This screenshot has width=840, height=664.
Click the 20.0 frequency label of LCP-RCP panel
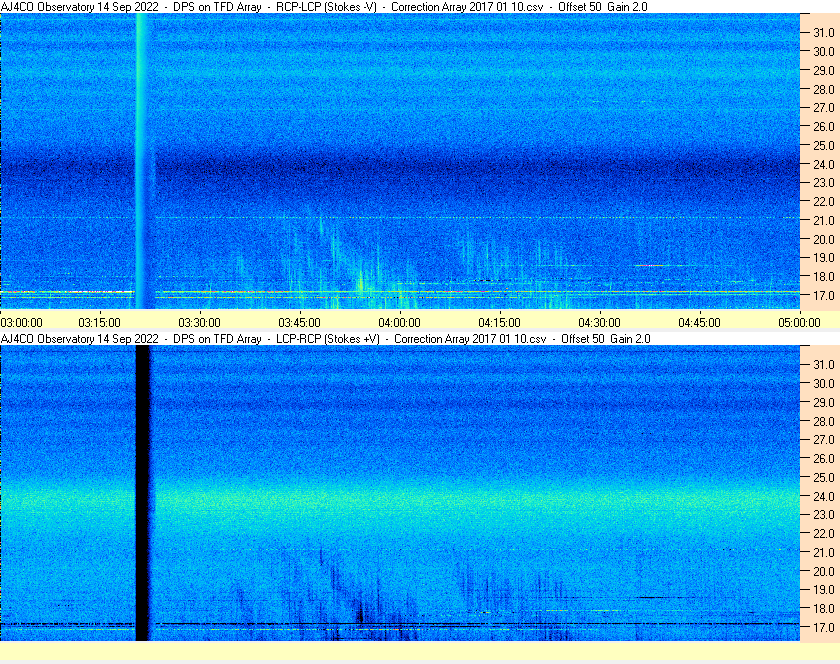coord(824,571)
